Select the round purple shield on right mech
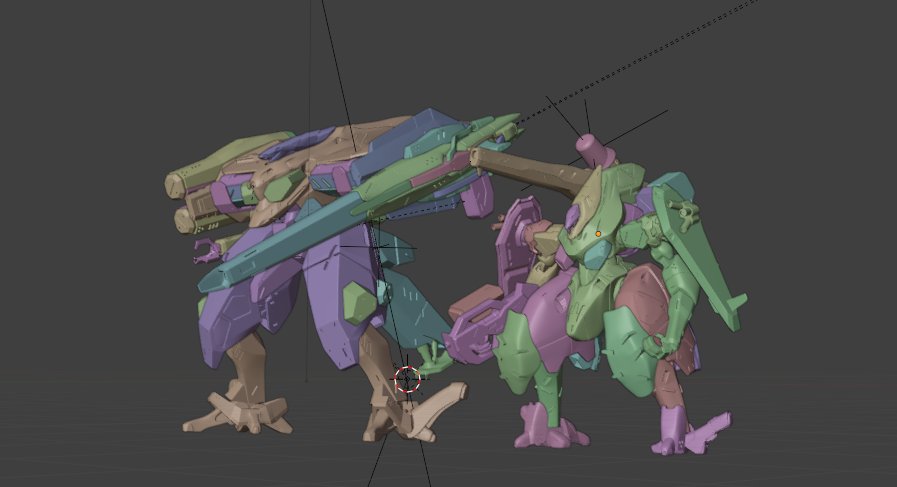This screenshot has width=897, height=487. (x=519, y=243)
